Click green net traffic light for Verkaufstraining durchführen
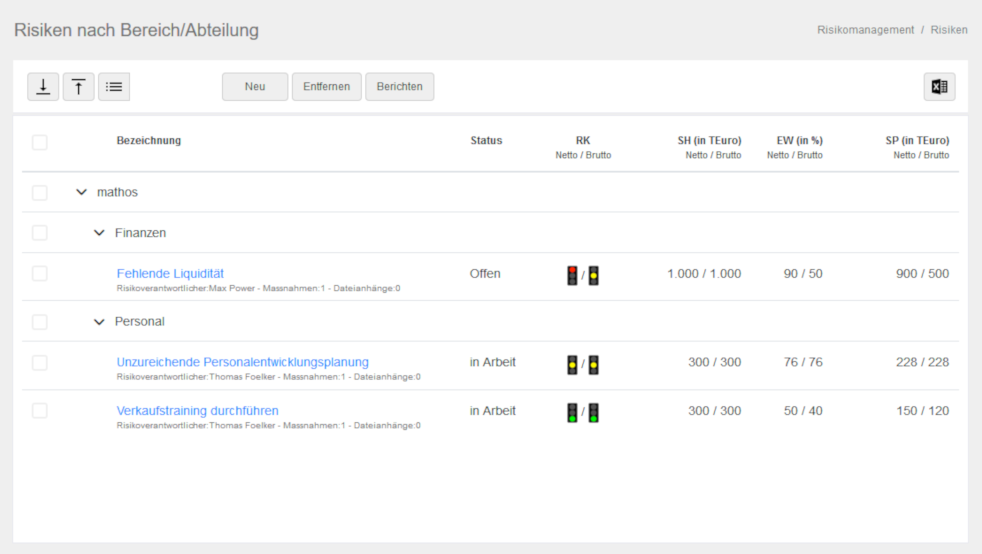This screenshot has width=982, height=554. pos(572,412)
